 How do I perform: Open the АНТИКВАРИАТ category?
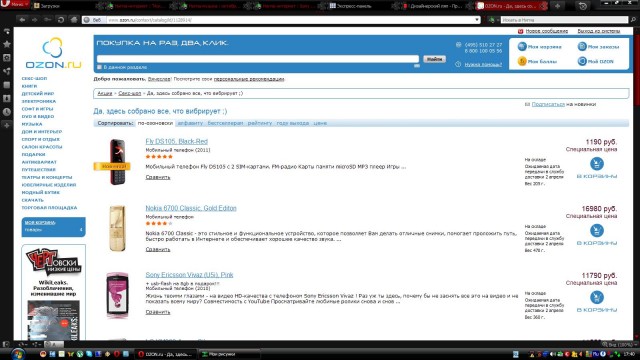[39, 162]
